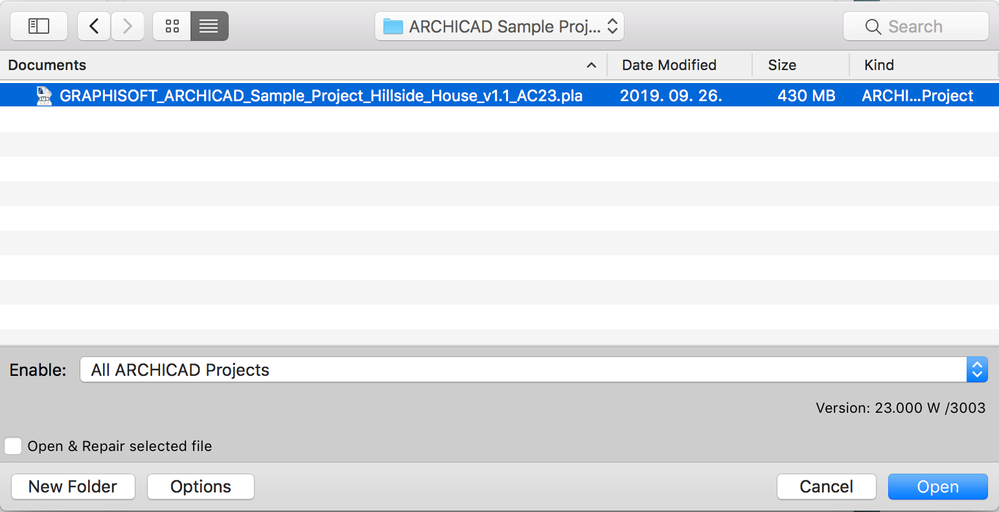
Task: Click the Open button
Action: click(937, 487)
